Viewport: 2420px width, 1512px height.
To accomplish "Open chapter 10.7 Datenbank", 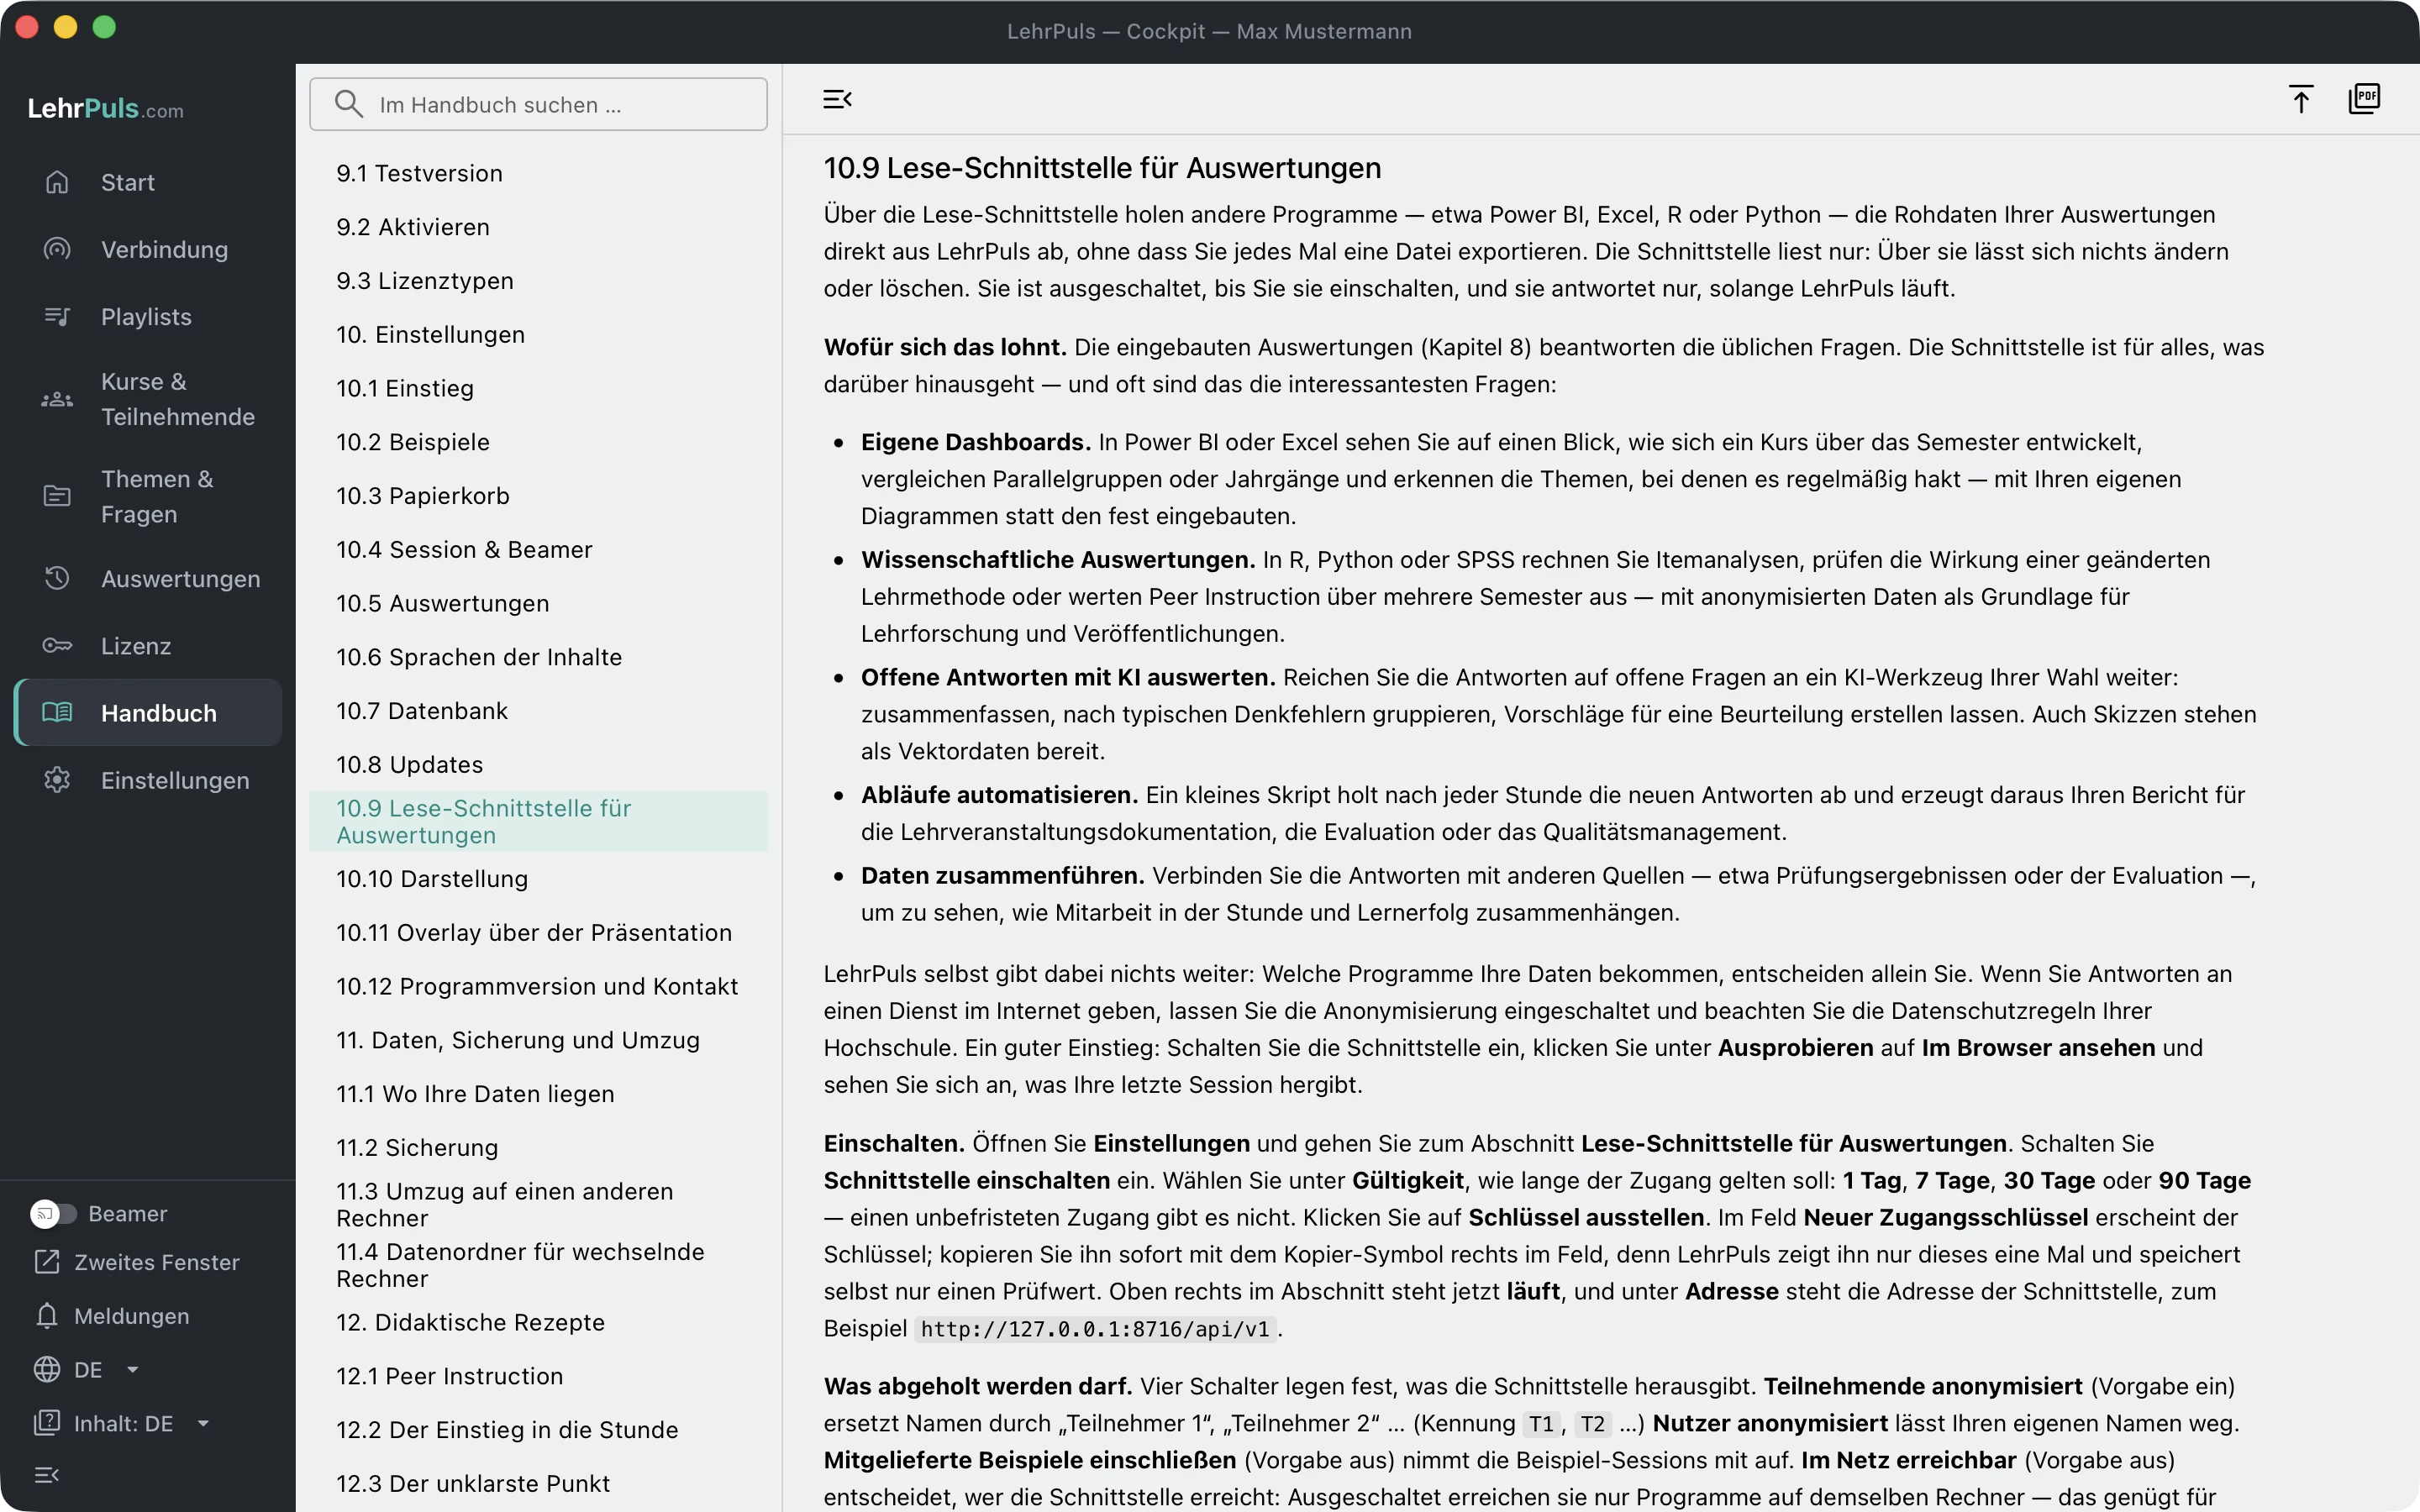I will (538, 711).
